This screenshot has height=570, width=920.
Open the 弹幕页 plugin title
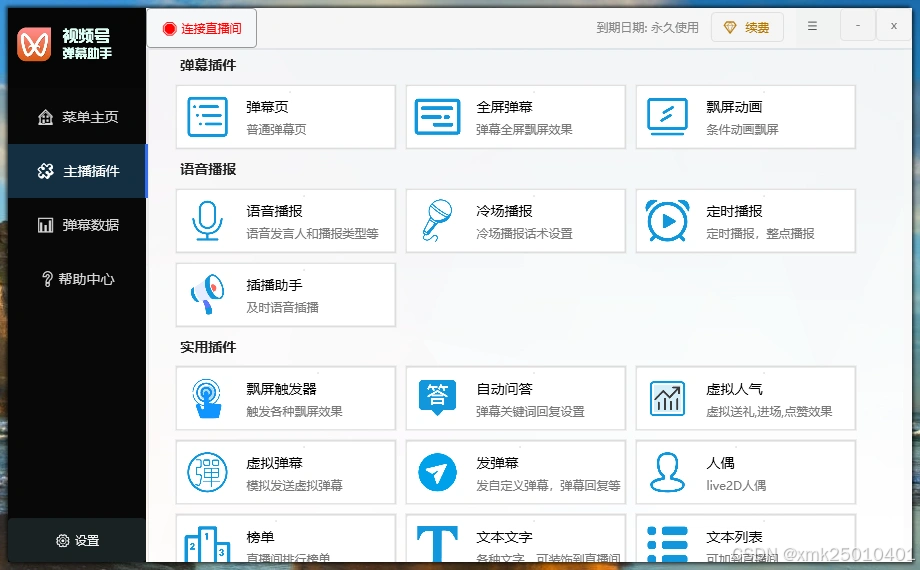(x=267, y=107)
